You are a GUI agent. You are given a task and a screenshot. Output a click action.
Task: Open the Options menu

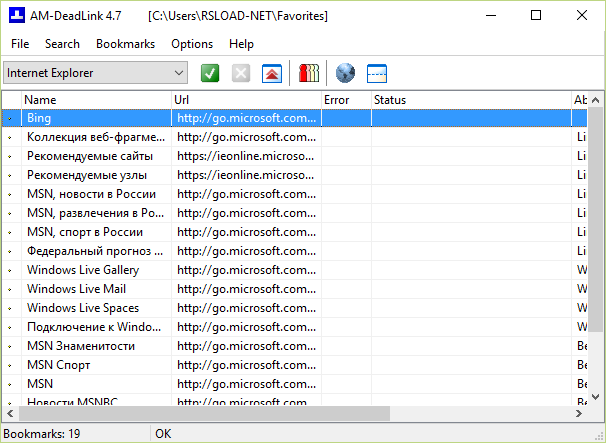(x=192, y=44)
